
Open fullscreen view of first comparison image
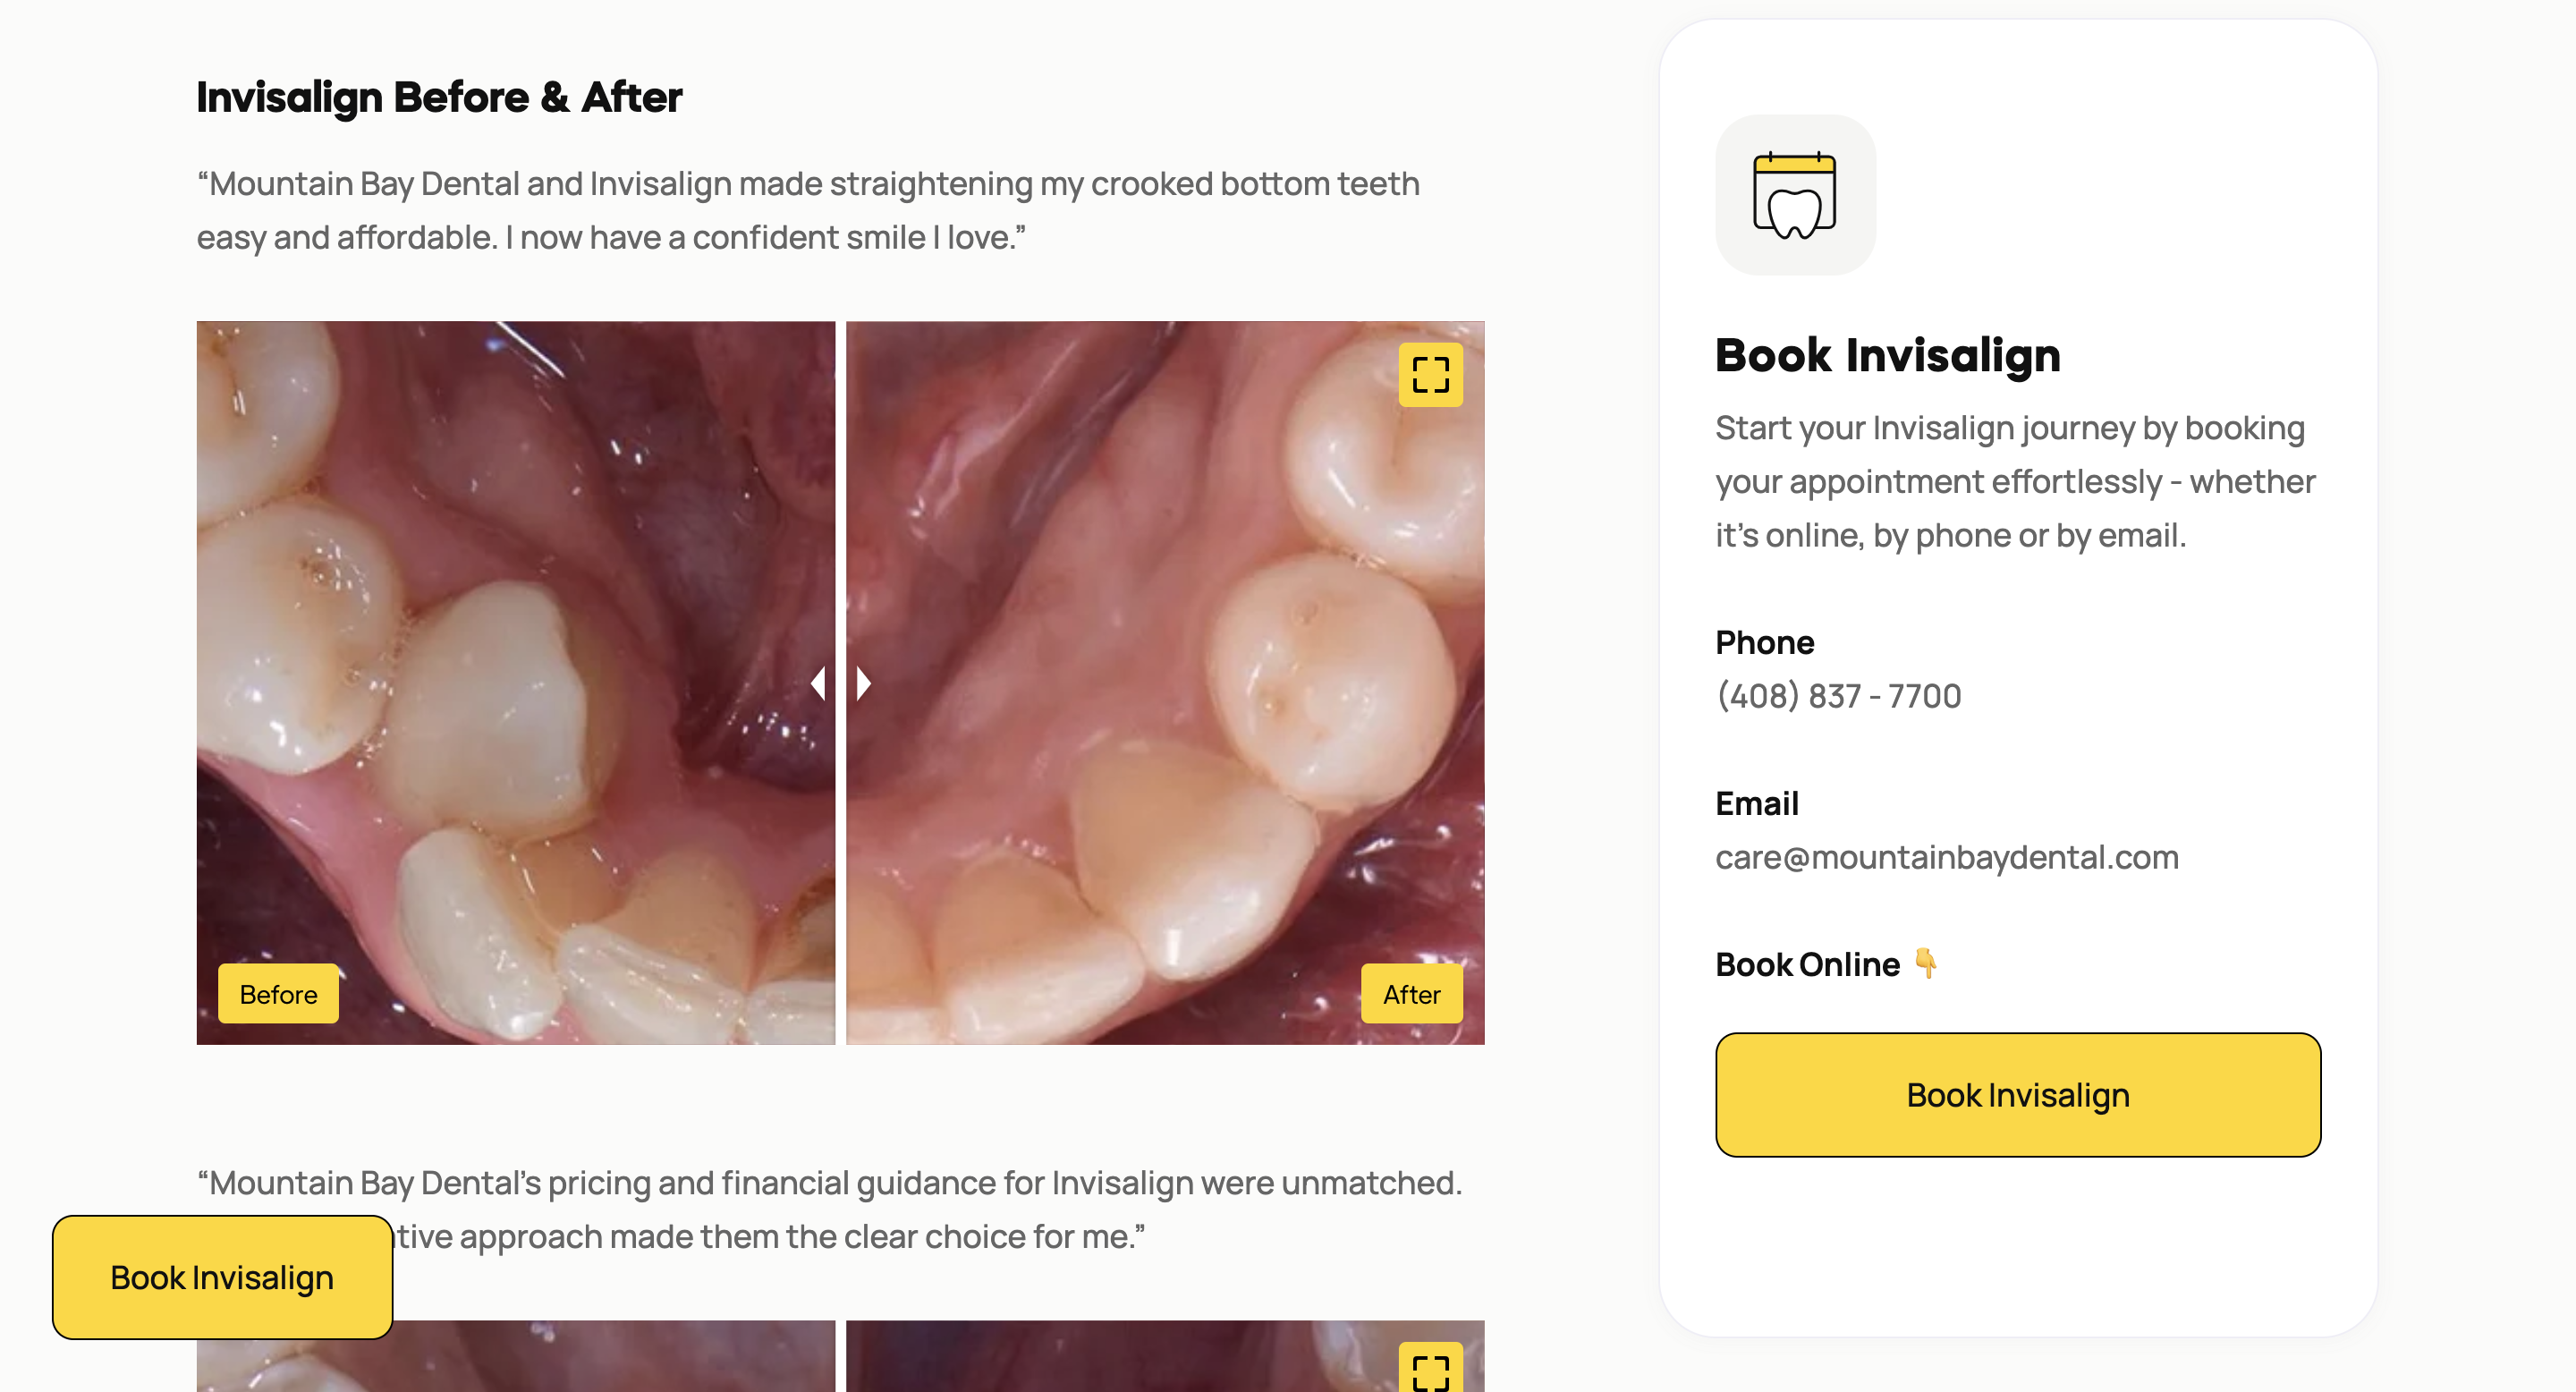pyautogui.click(x=1430, y=375)
